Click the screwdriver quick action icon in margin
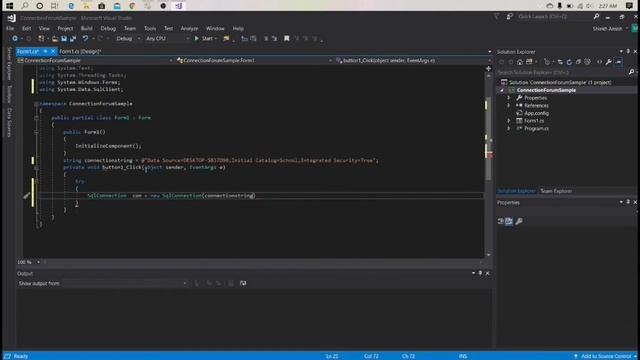 [x=27, y=196]
